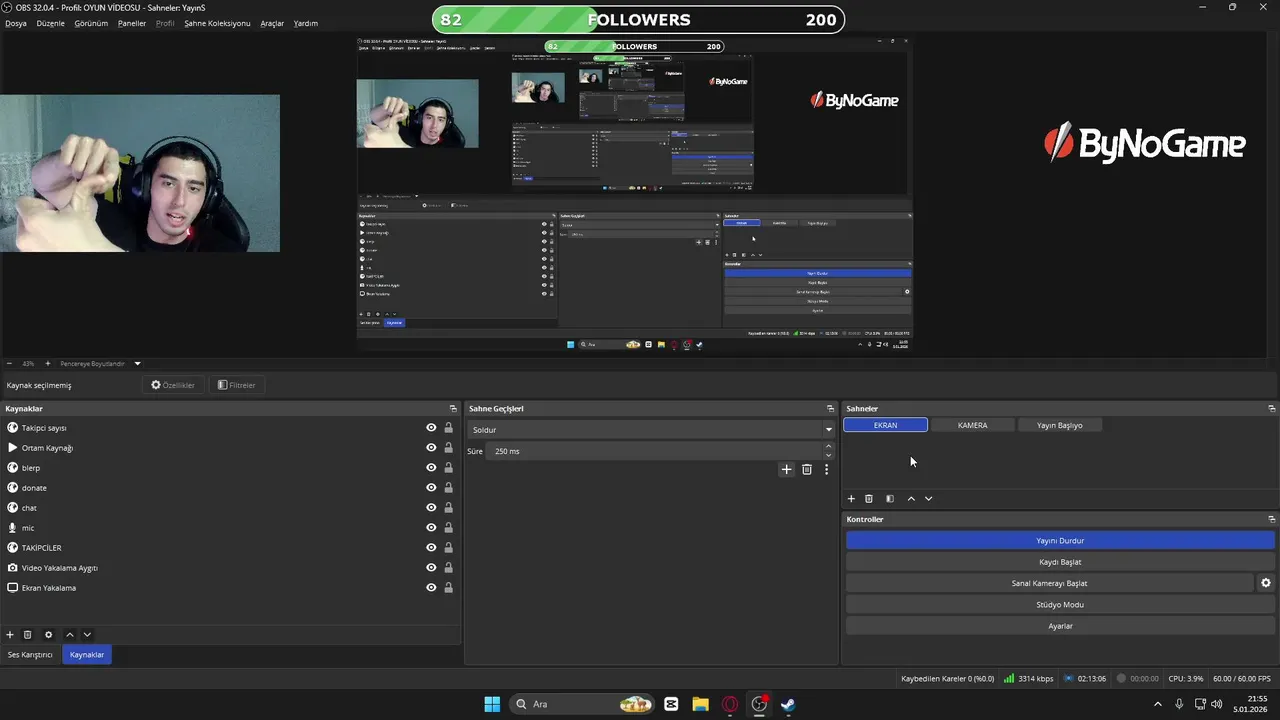Move source down with Kaynaklar down arrow
The height and width of the screenshot is (720, 1280).
87,635
